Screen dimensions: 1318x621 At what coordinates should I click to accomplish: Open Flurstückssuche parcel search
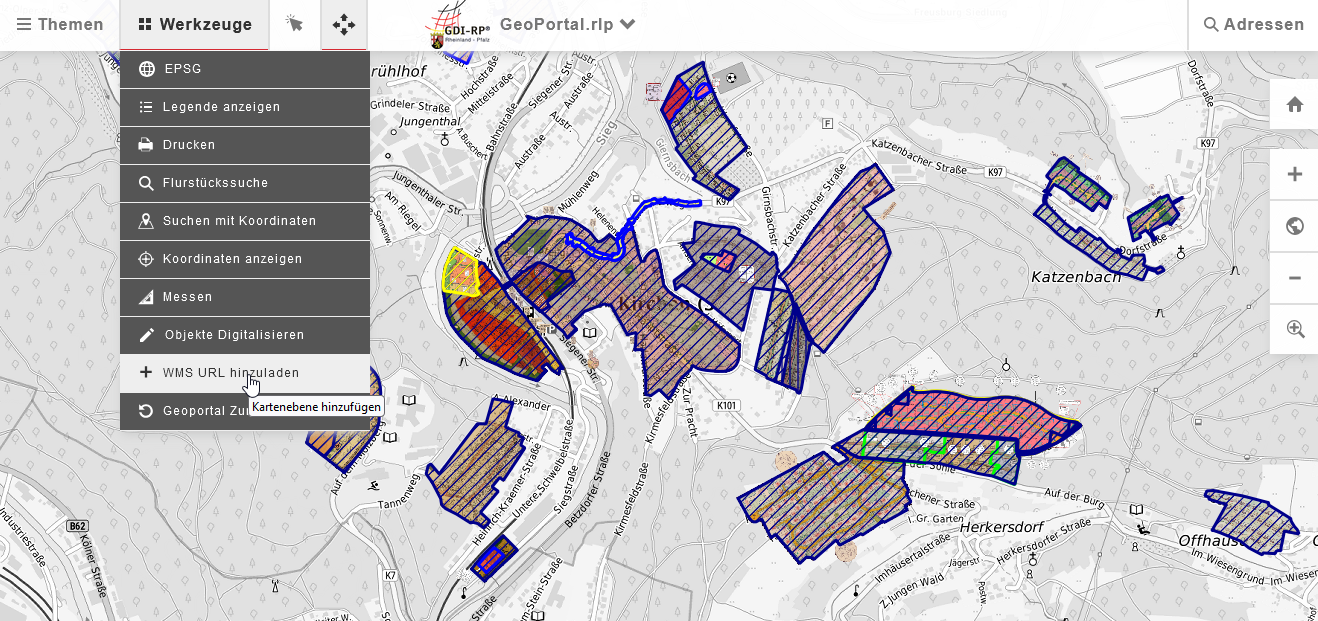tap(245, 183)
